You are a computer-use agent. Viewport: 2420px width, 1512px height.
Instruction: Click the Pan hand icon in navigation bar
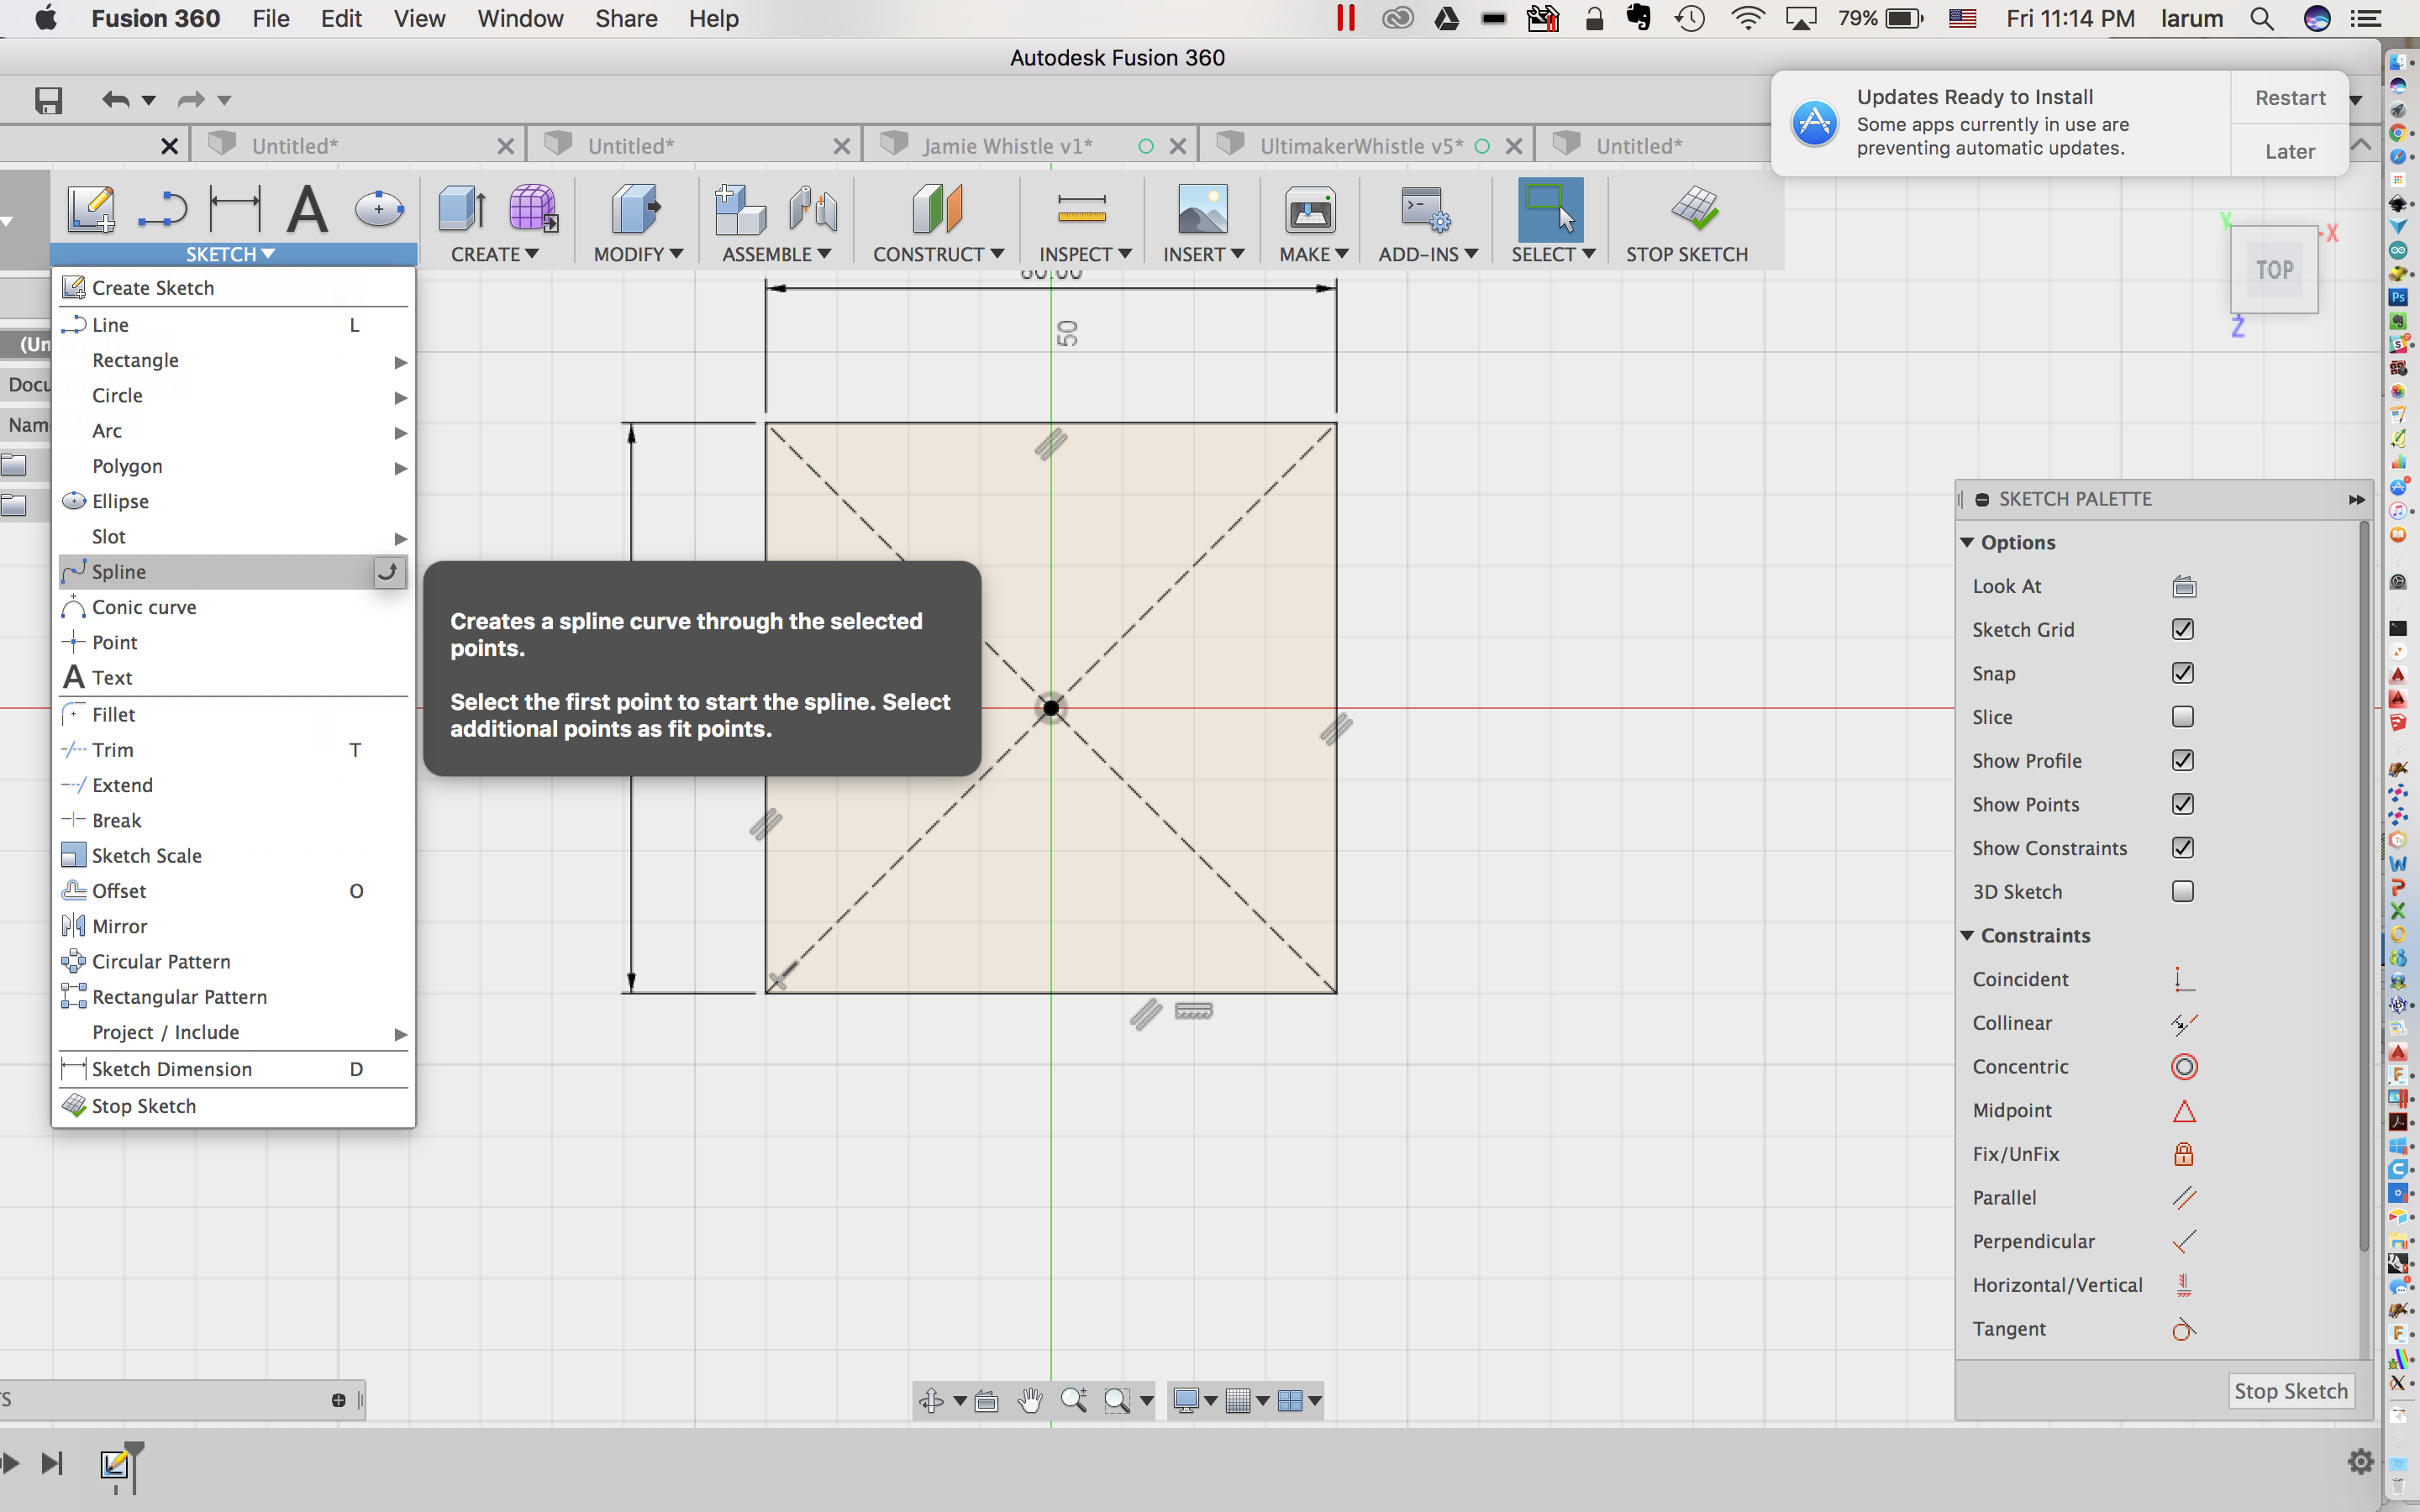click(1030, 1401)
